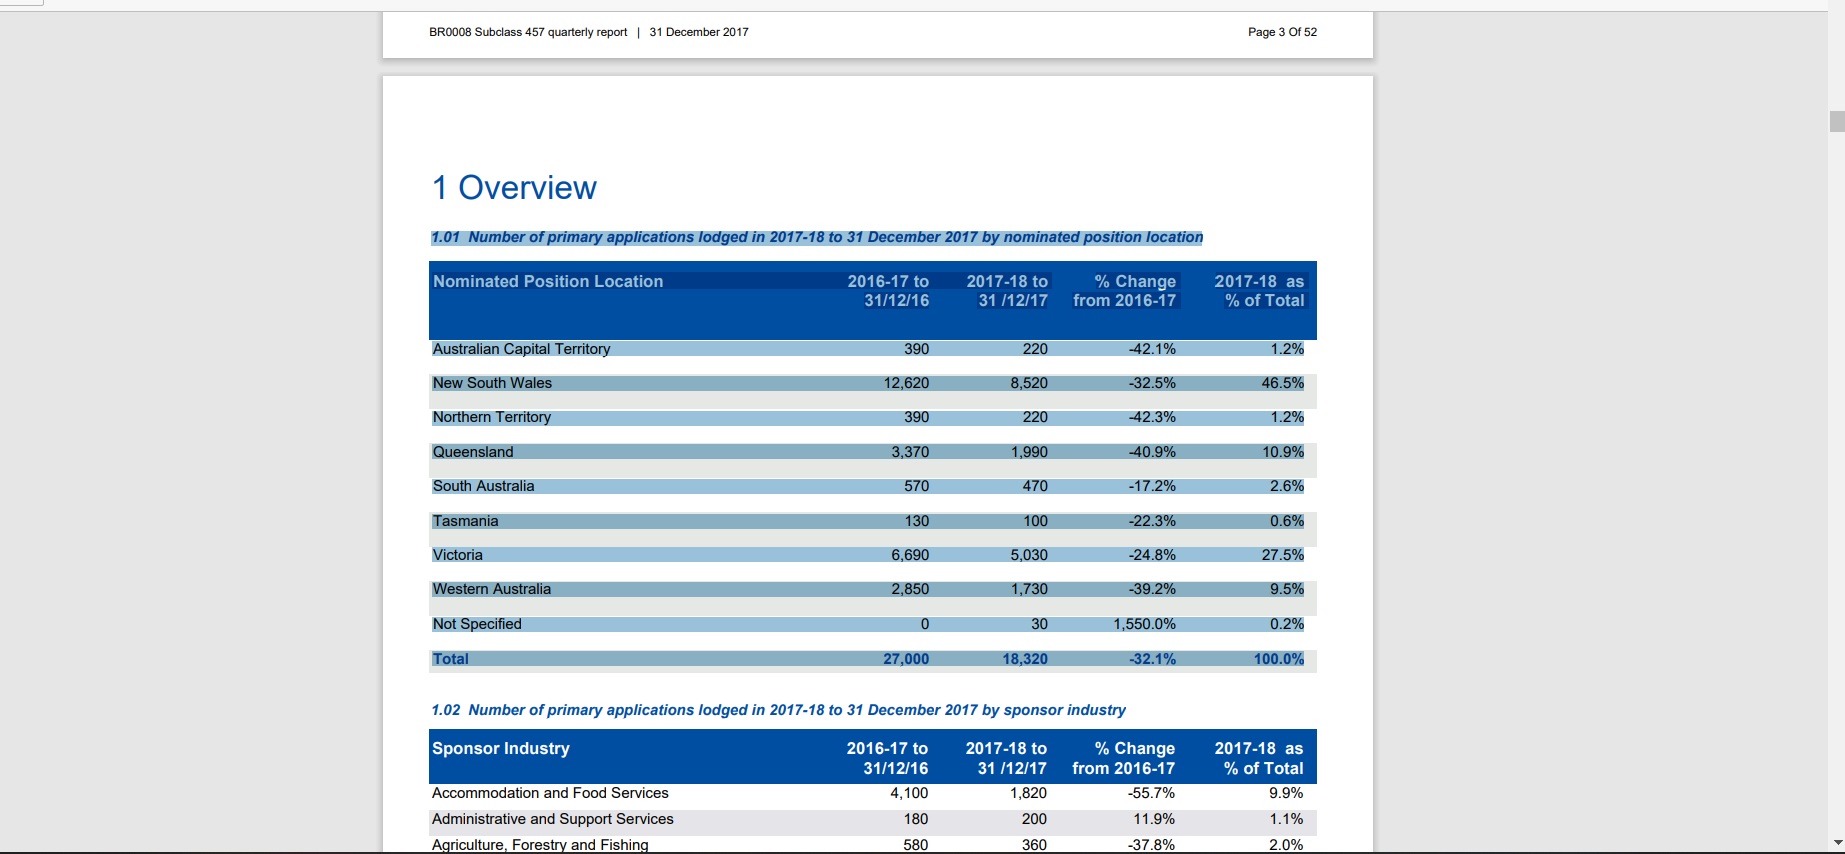Click the 'Total' row label
Screen dimensions: 1845x854
tap(450, 659)
